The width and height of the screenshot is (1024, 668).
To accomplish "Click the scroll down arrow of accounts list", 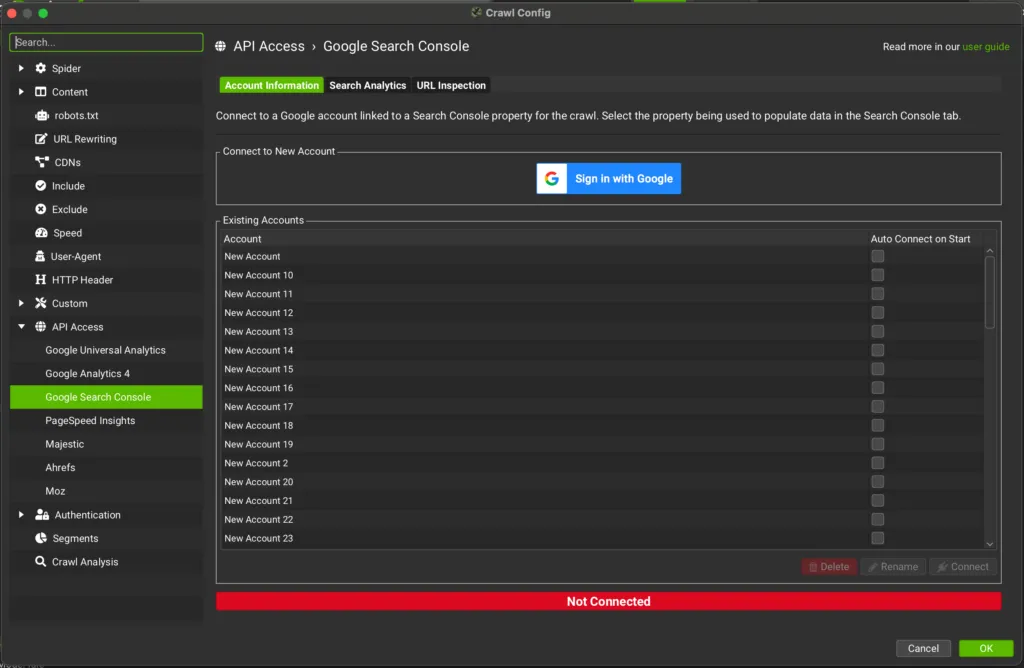I will point(990,544).
